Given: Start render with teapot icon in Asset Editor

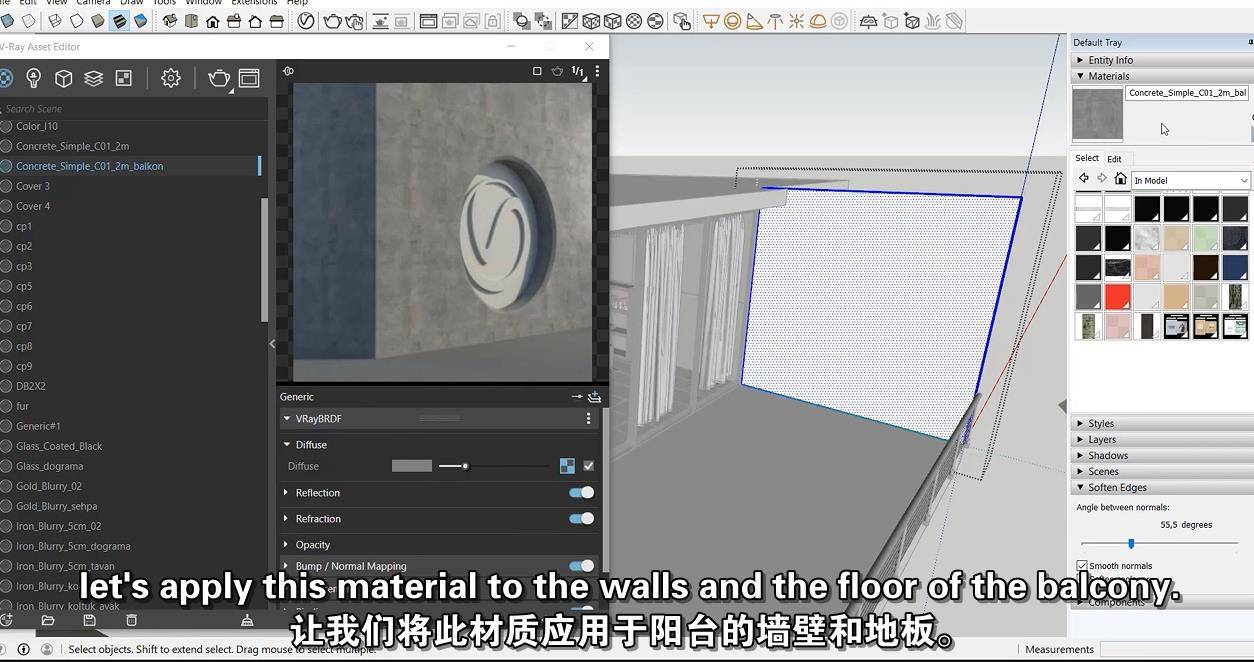Looking at the screenshot, I should [218, 78].
